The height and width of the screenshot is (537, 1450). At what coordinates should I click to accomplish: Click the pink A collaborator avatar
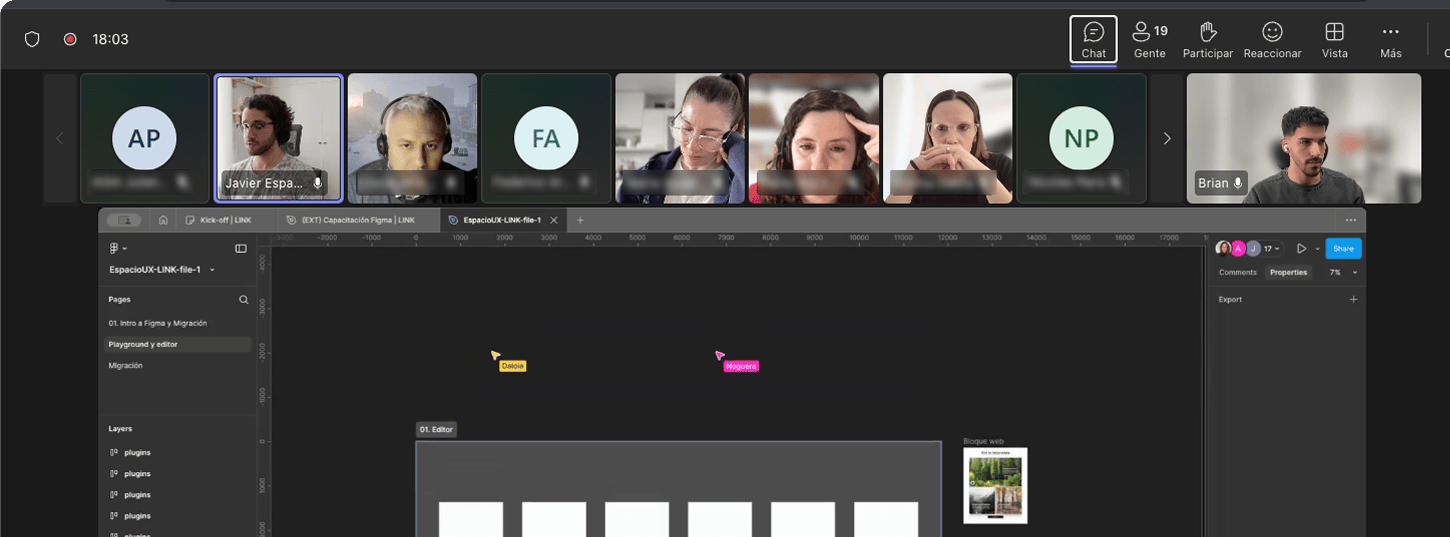click(x=1238, y=248)
